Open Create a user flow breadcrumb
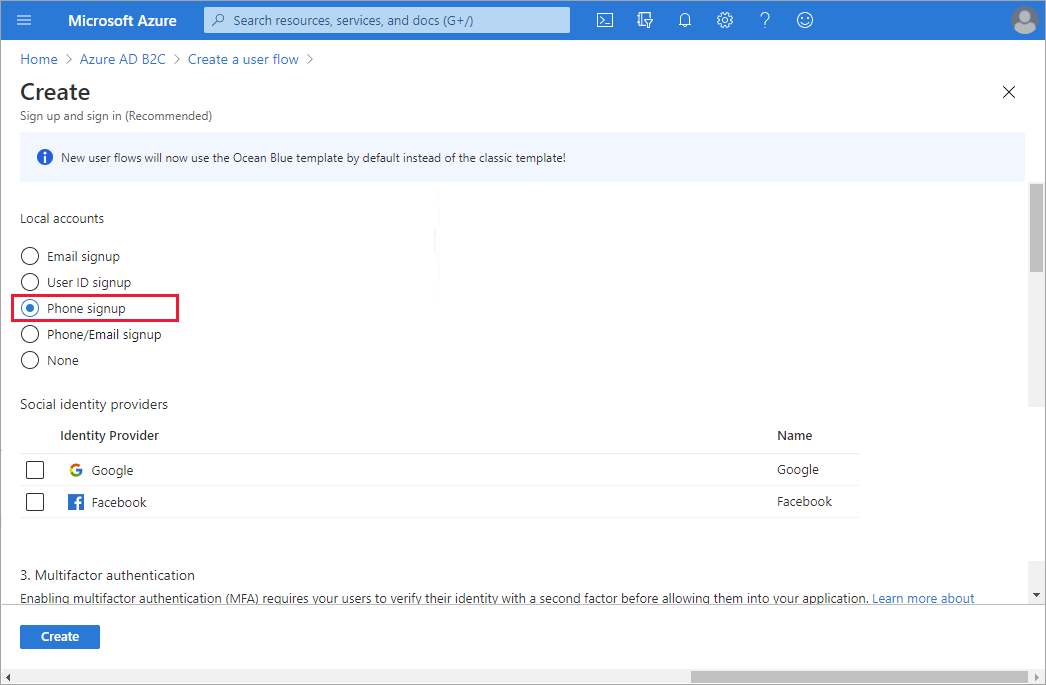This screenshot has height=685, width=1046. click(243, 59)
